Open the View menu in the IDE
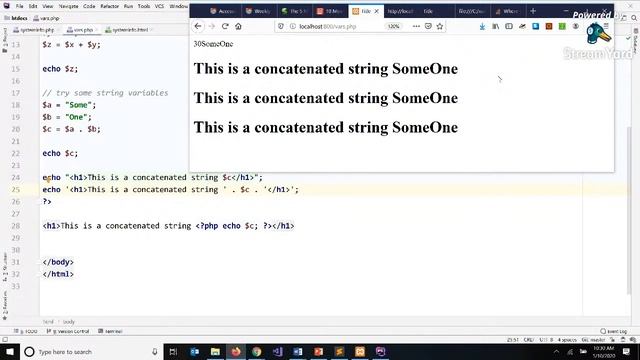Image resolution: width=640 pixels, height=360 pixels. [48, 6]
